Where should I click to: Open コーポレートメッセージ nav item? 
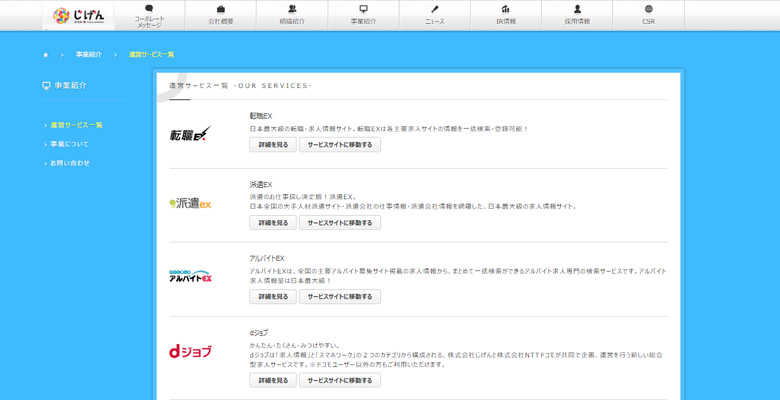tap(149, 16)
